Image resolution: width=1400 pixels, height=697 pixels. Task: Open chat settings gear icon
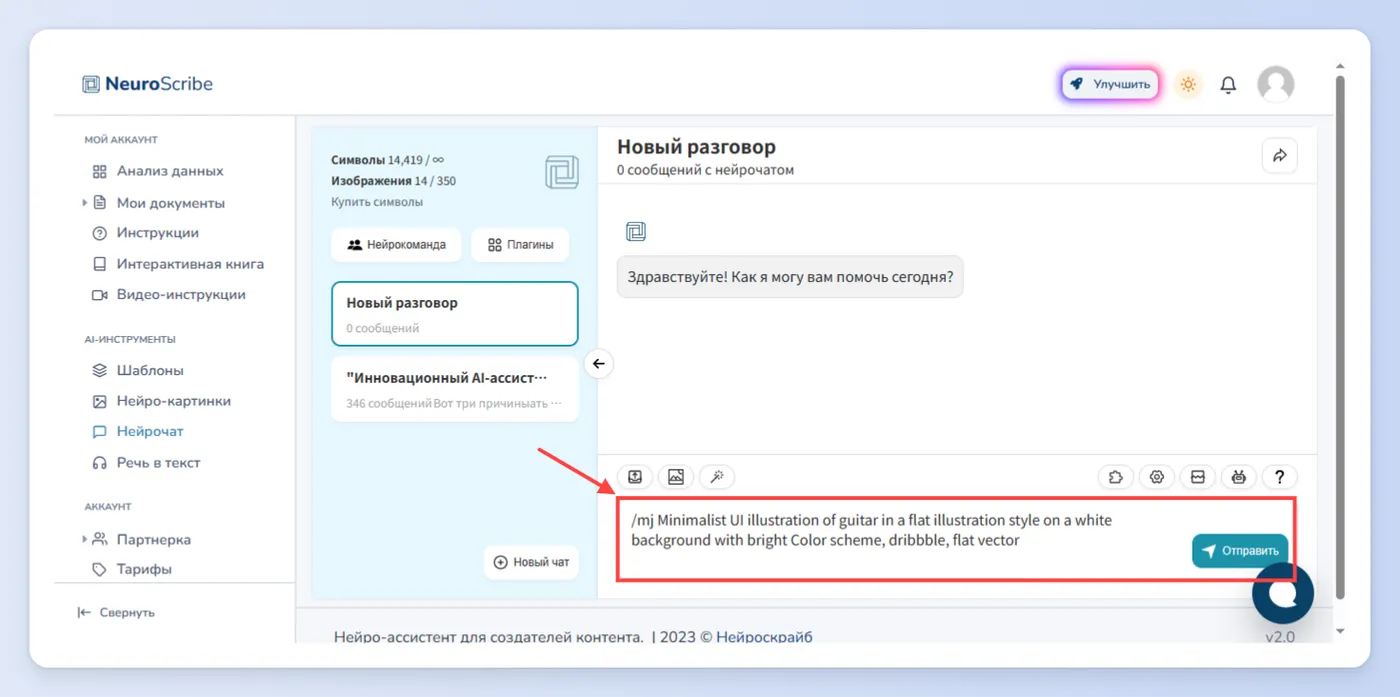(1157, 477)
